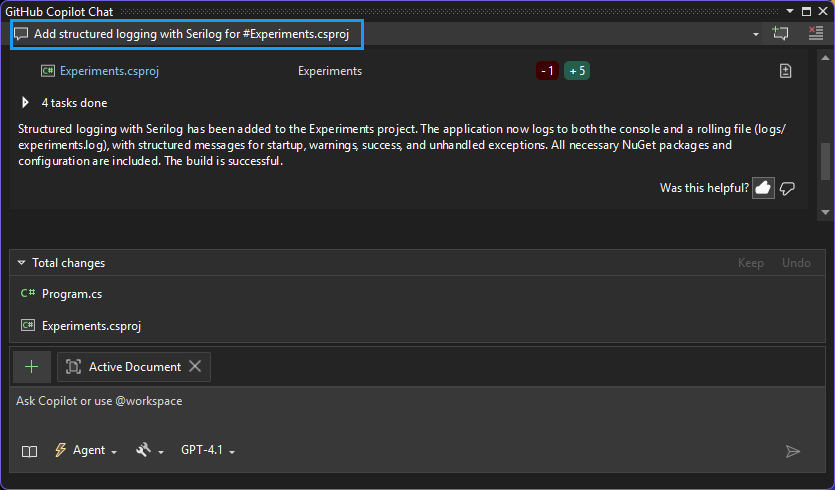Open the GPT-4.1 model picker

pyautogui.click(x=208, y=450)
